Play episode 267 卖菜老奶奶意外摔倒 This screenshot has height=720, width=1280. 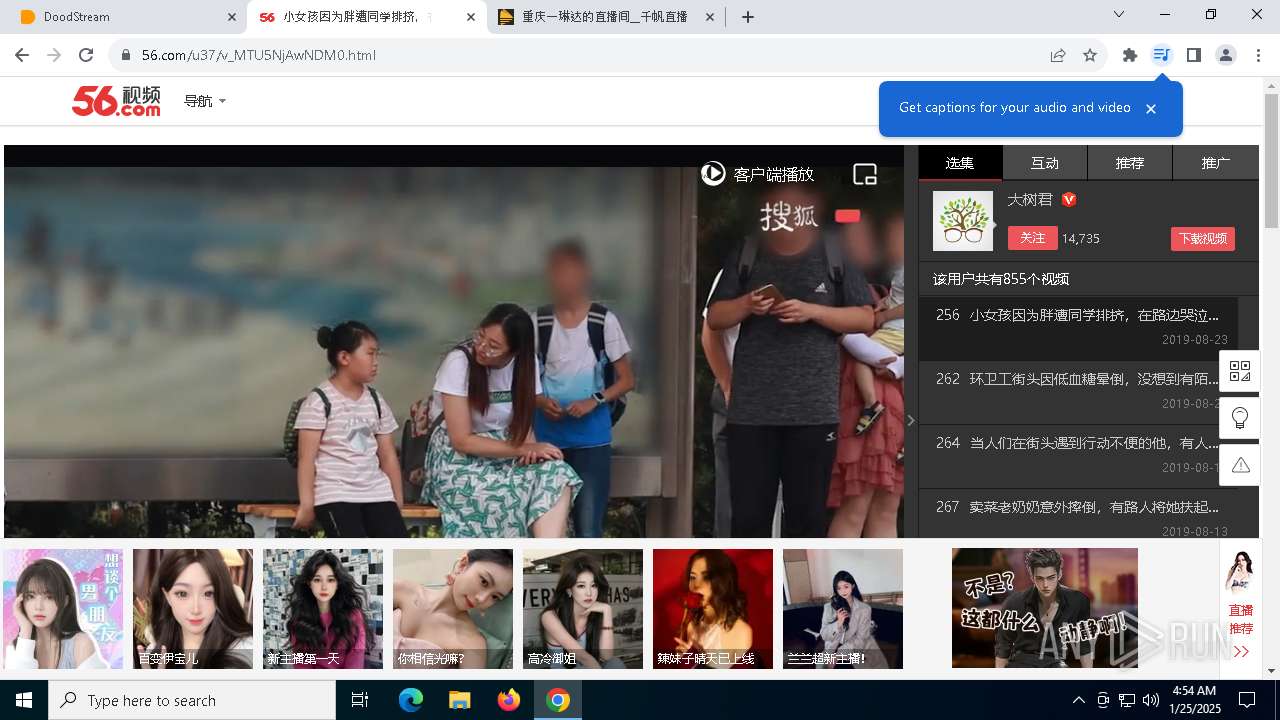click(1078, 515)
